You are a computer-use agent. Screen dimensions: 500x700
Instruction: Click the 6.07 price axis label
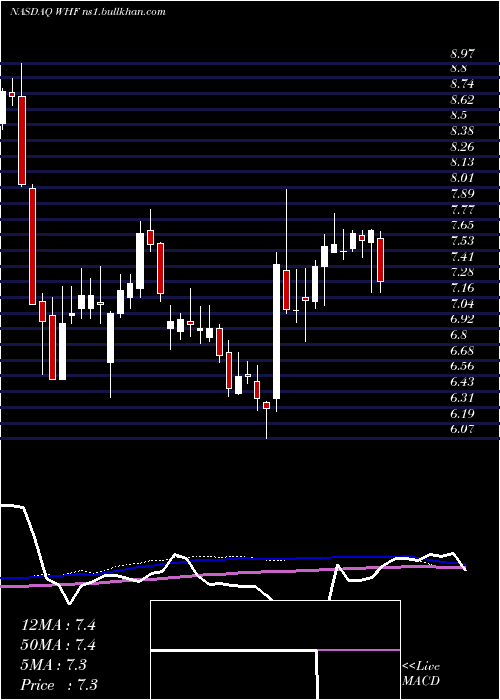(x=462, y=429)
